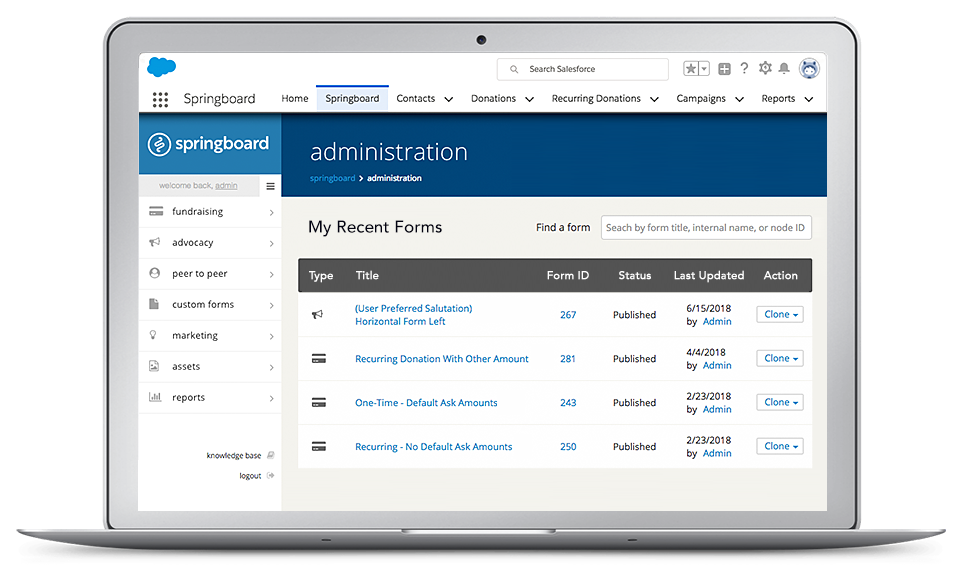Click card type icon for form 243
Viewport: 966px width, 565px height.
319,402
